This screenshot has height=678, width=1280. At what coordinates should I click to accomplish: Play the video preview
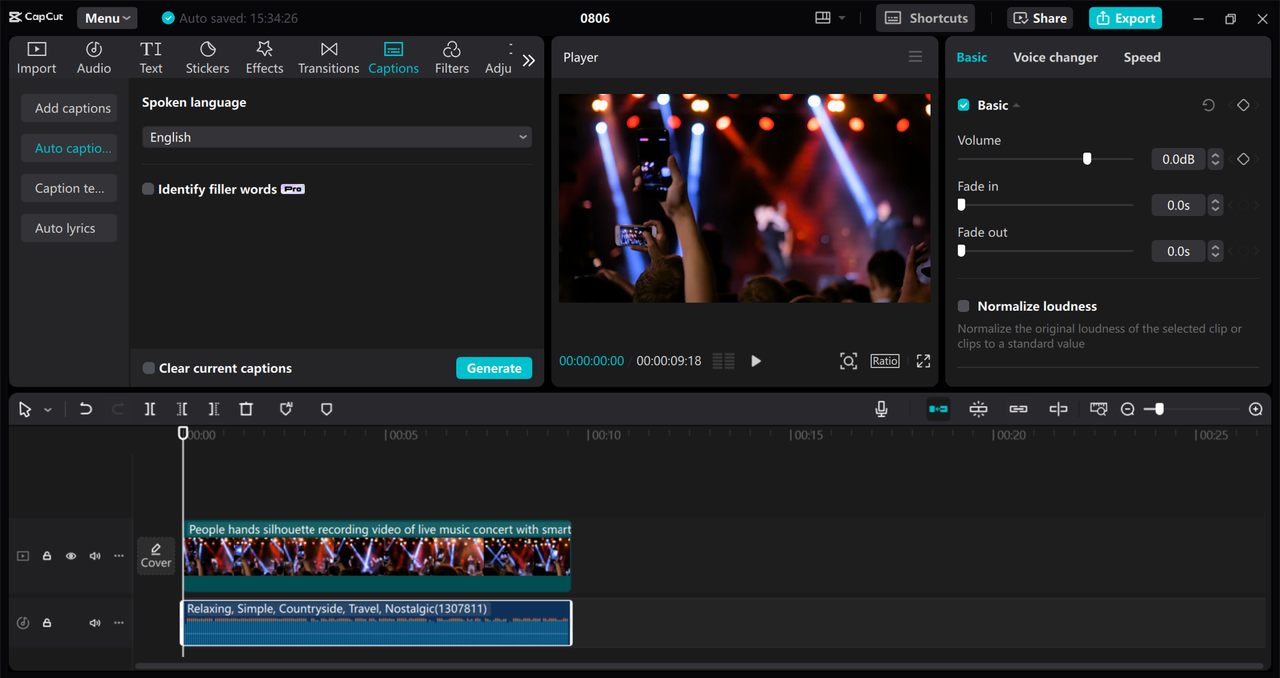click(756, 361)
